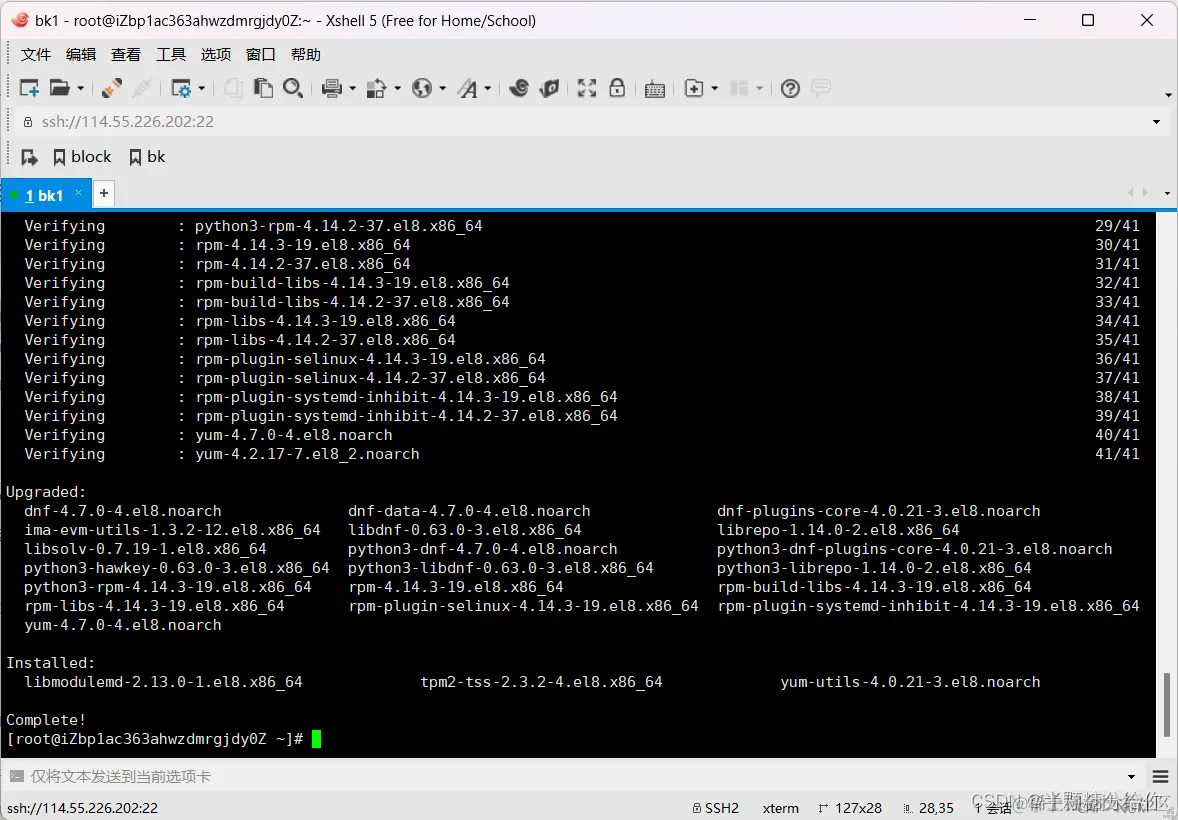Open the compose bar hamburger menu

coord(1159,776)
